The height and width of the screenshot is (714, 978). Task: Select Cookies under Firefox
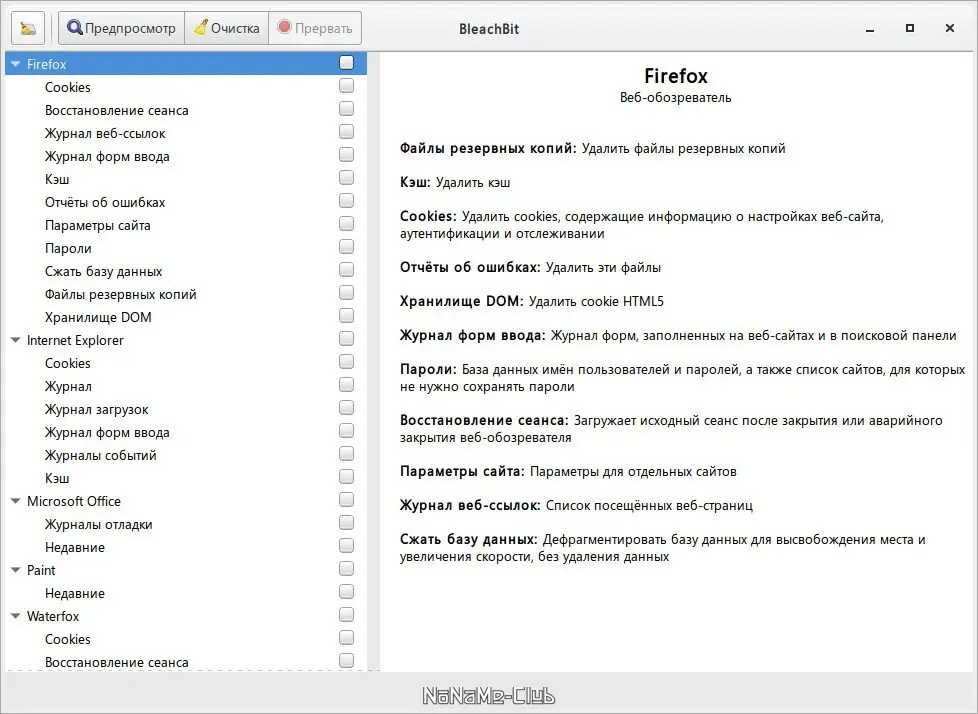pyautogui.click(x=186, y=87)
